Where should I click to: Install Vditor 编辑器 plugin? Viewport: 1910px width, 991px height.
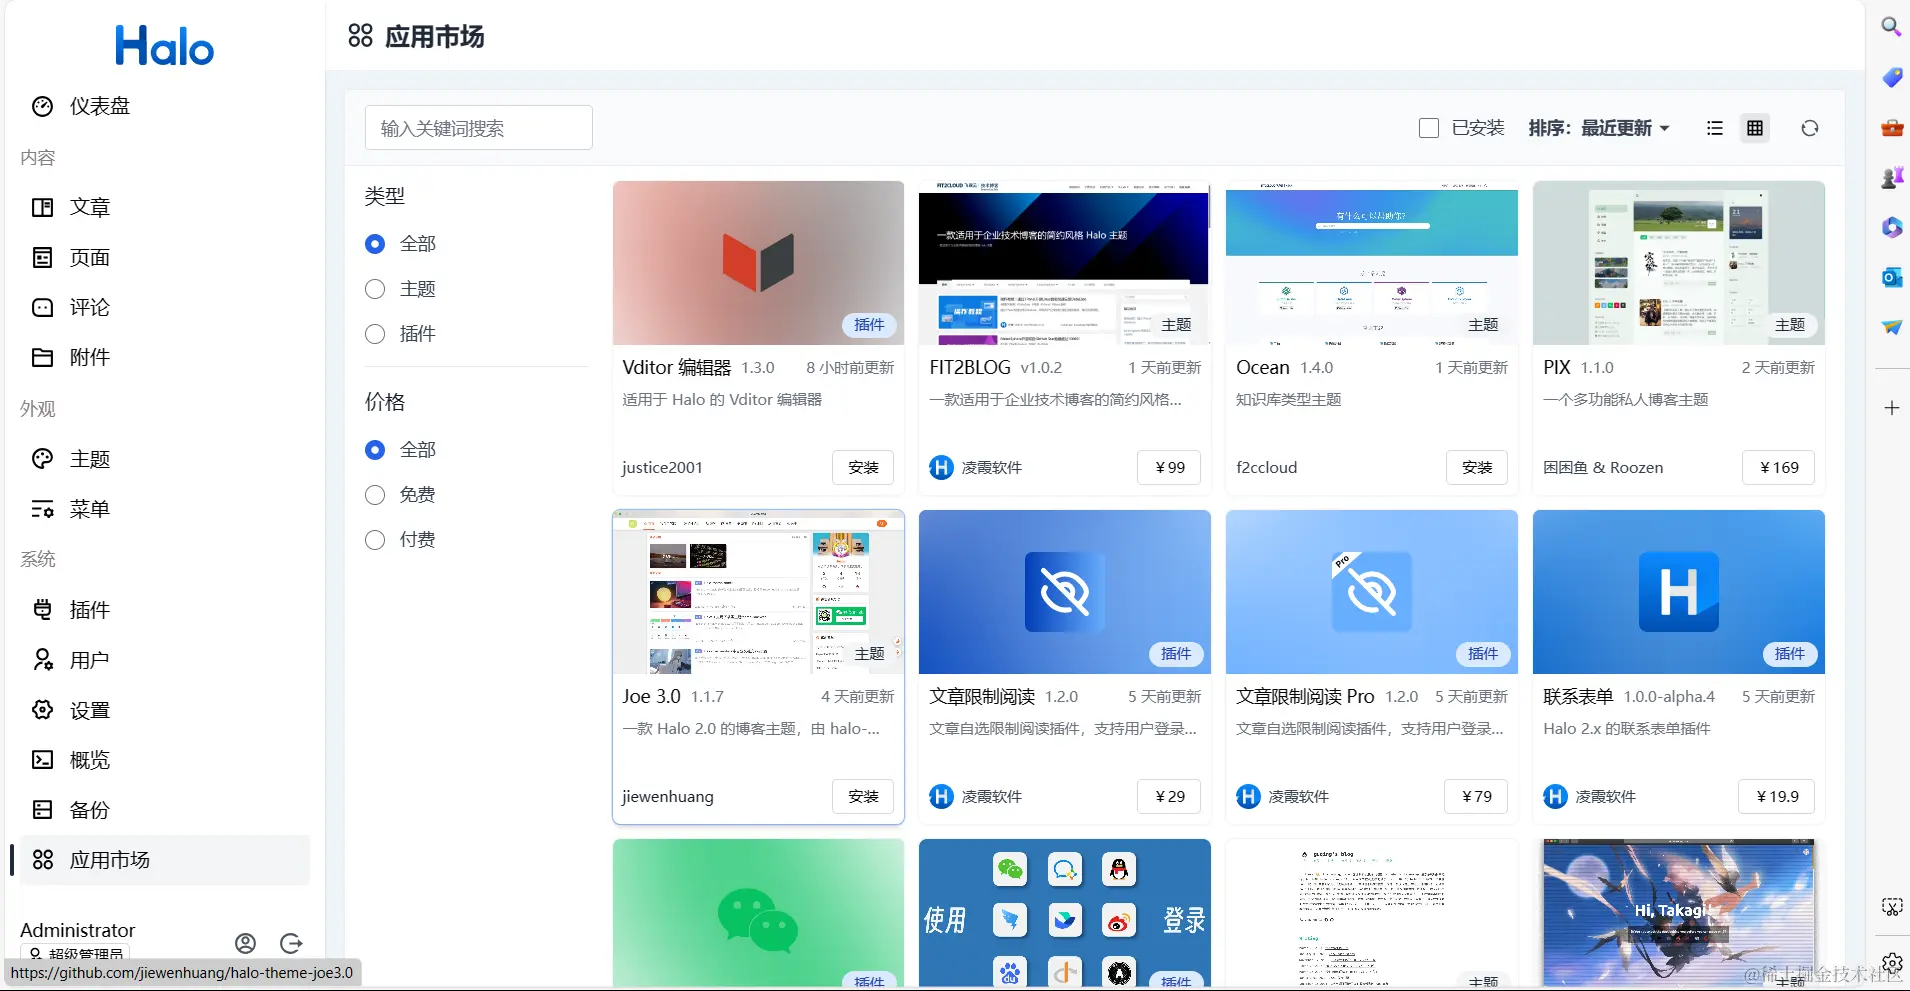coord(863,467)
